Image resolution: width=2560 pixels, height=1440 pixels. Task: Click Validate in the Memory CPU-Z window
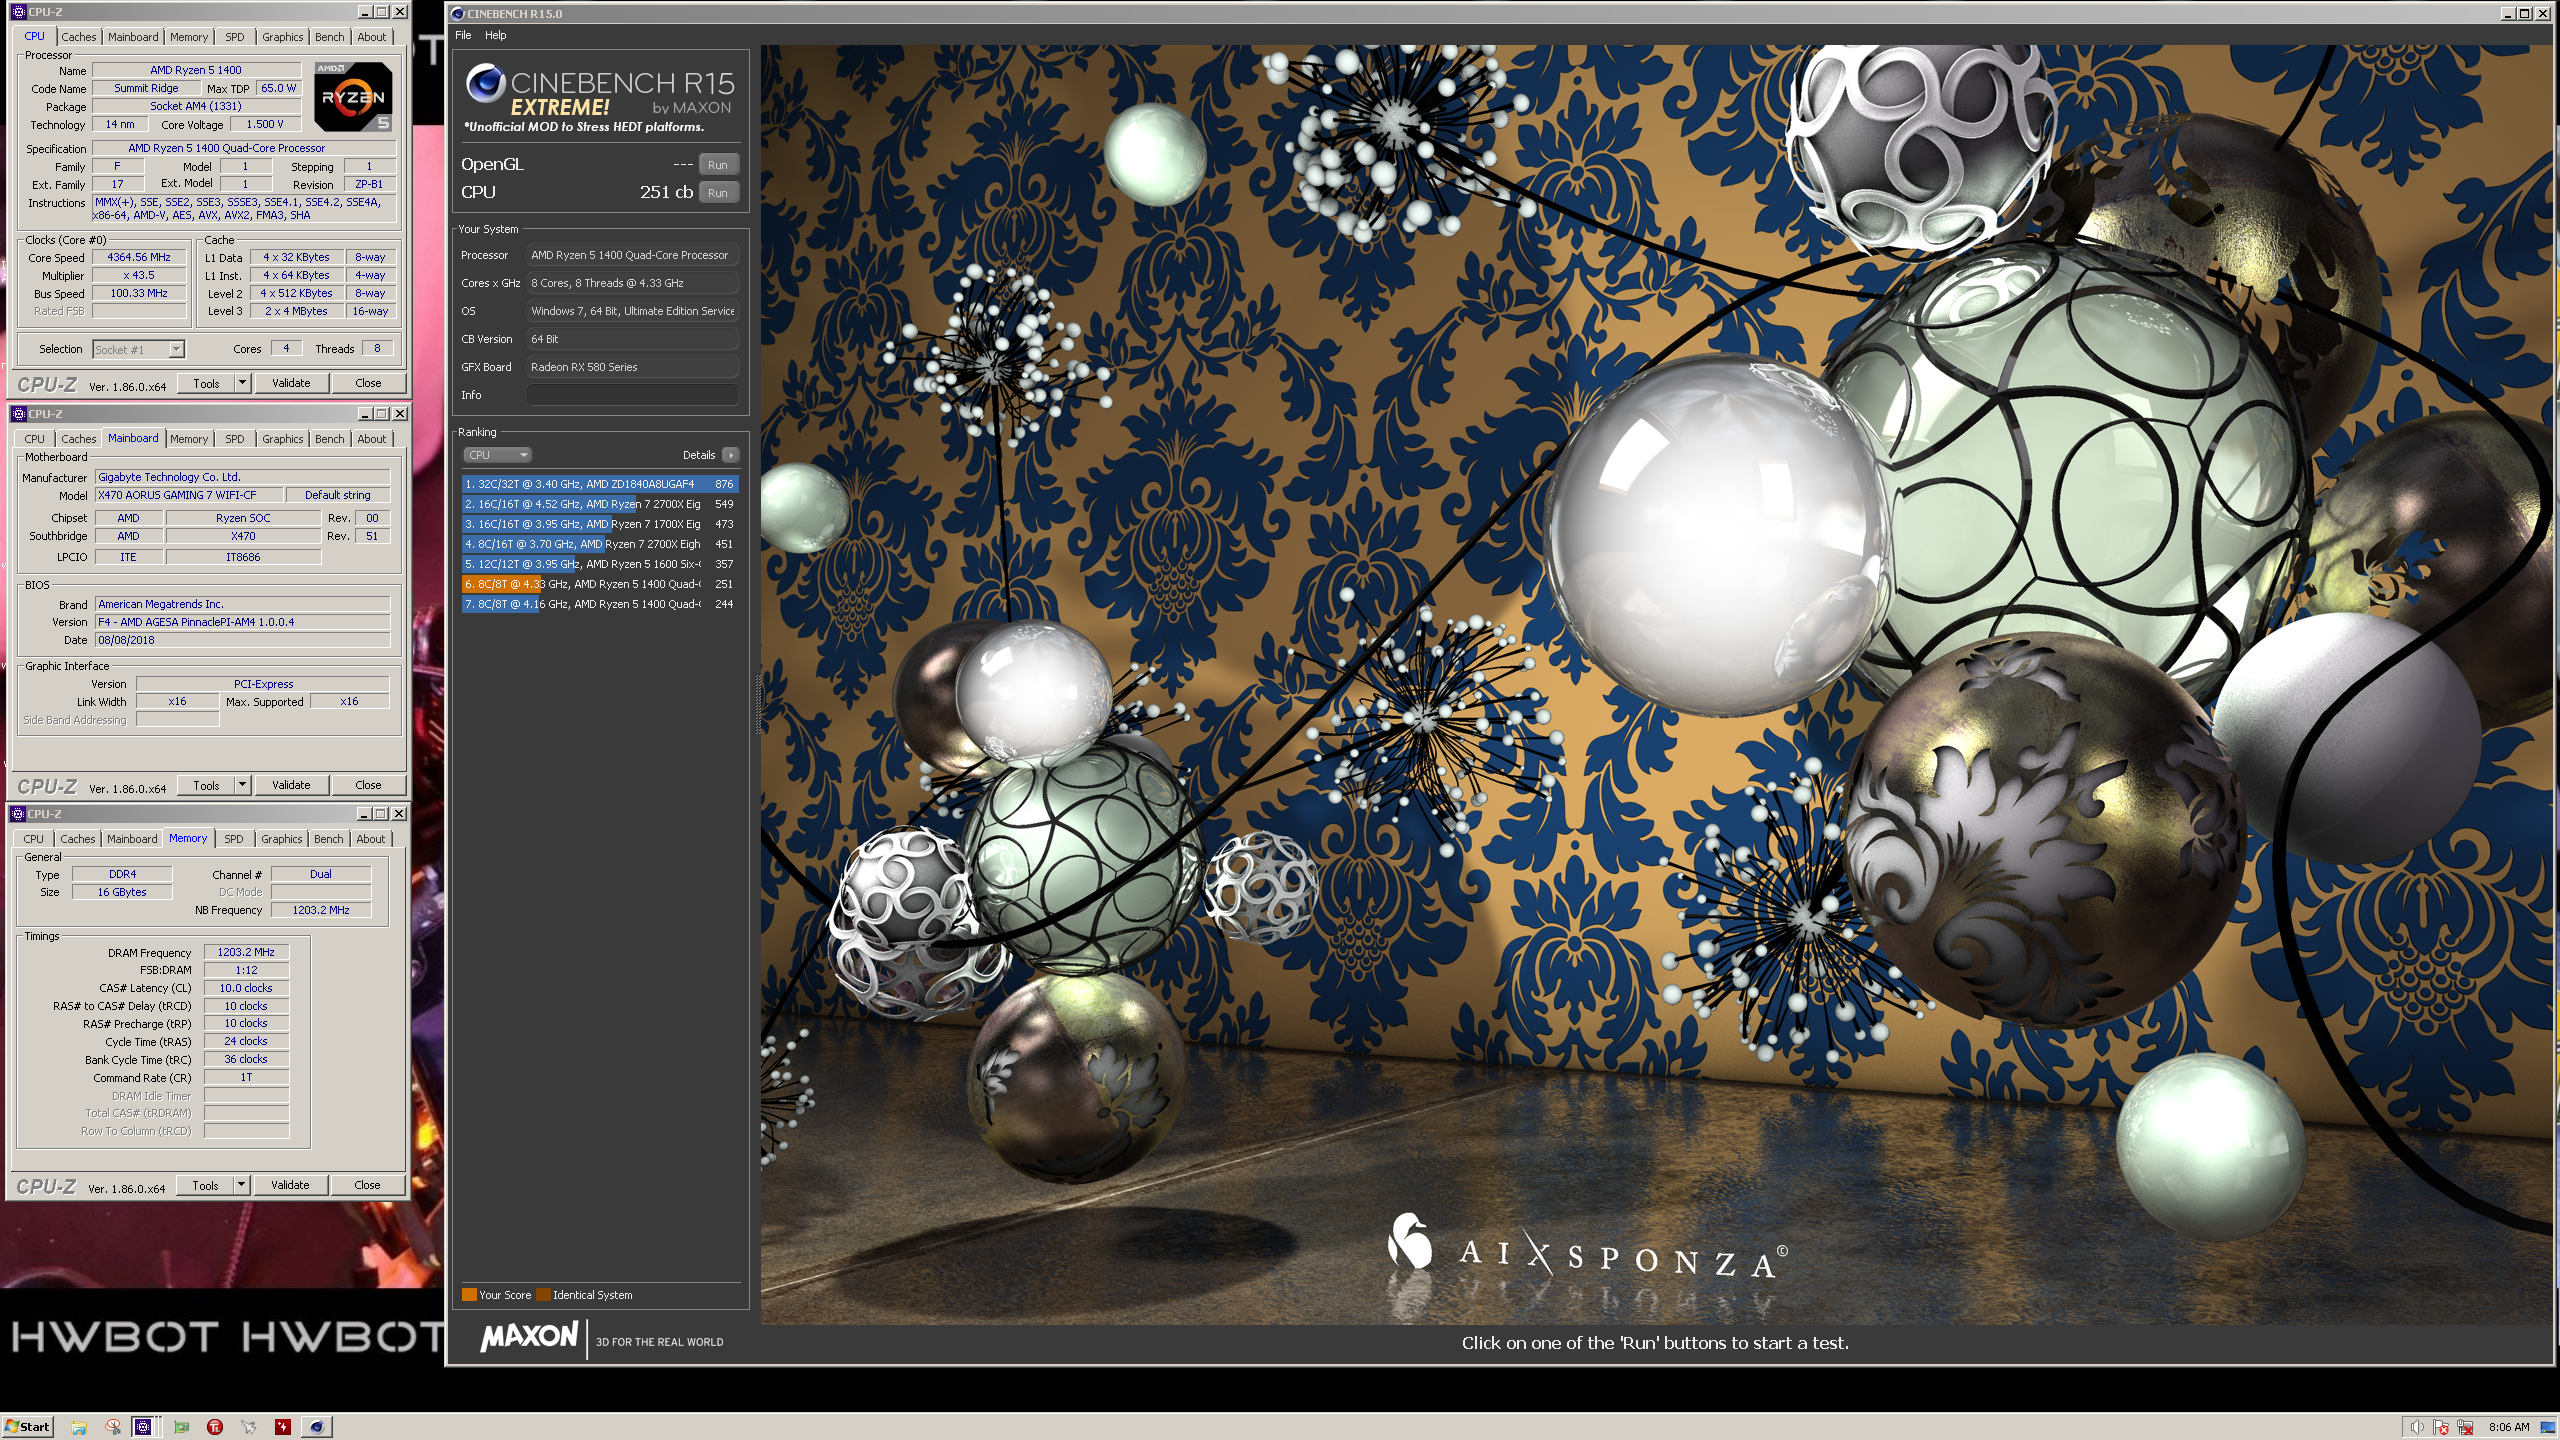click(x=290, y=1185)
